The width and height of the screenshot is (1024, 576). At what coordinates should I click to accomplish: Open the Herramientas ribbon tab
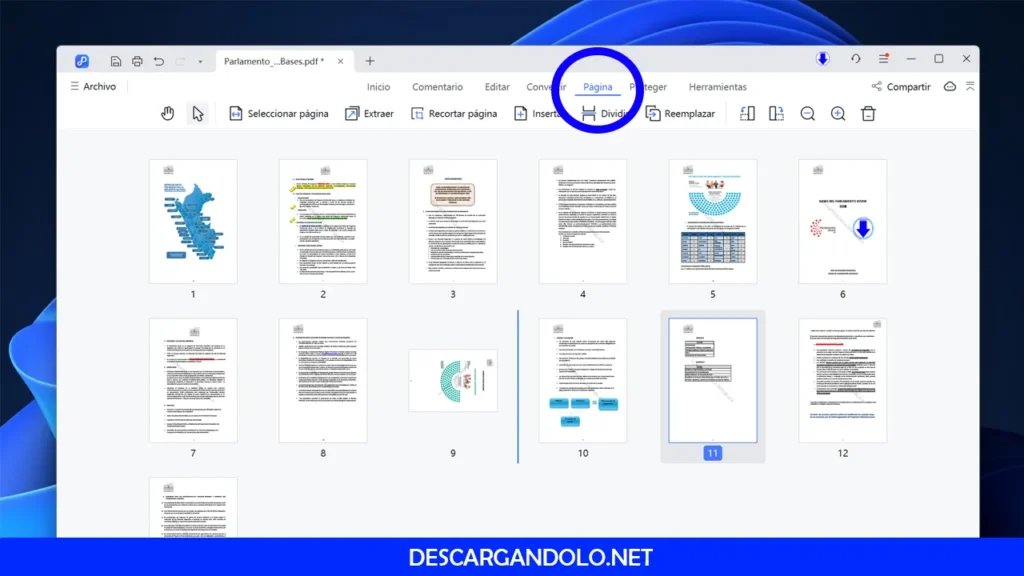(x=718, y=87)
